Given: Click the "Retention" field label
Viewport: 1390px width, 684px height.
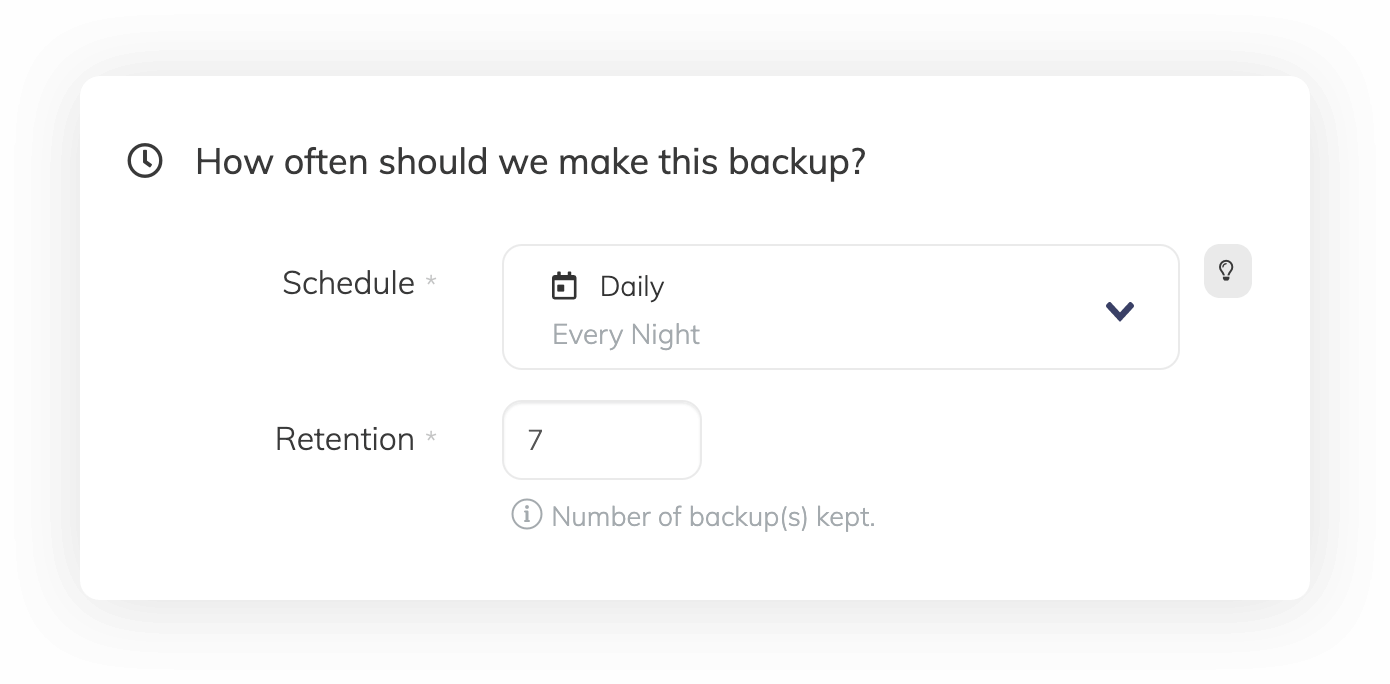Looking at the screenshot, I should pos(344,439).
